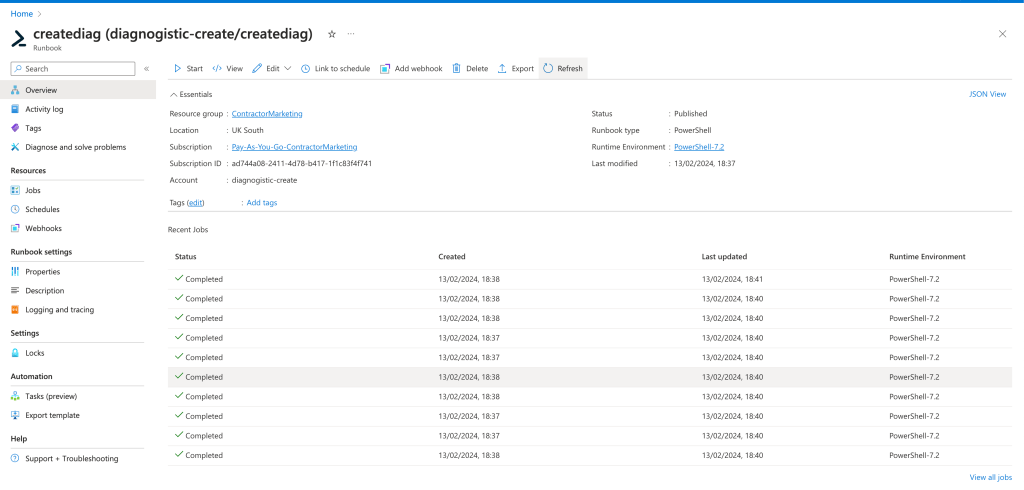This screenshot has height=490, width=1024.
Task: Click the Export template icon
Action: click(16, 415)
